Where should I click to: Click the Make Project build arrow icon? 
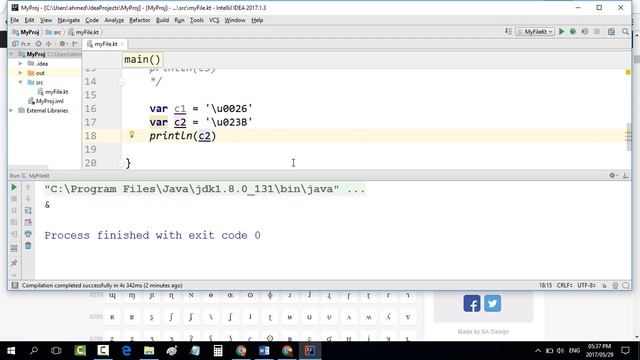[x=508, y=31]
